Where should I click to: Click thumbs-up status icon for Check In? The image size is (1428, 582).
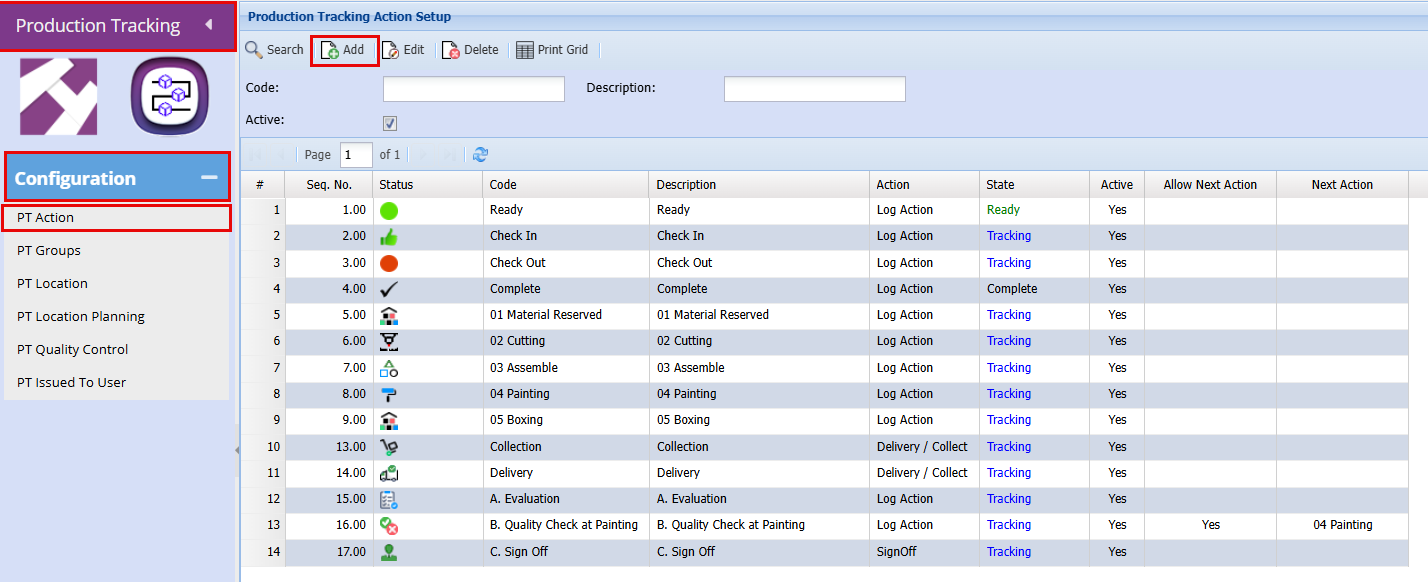tap(389, 237)
